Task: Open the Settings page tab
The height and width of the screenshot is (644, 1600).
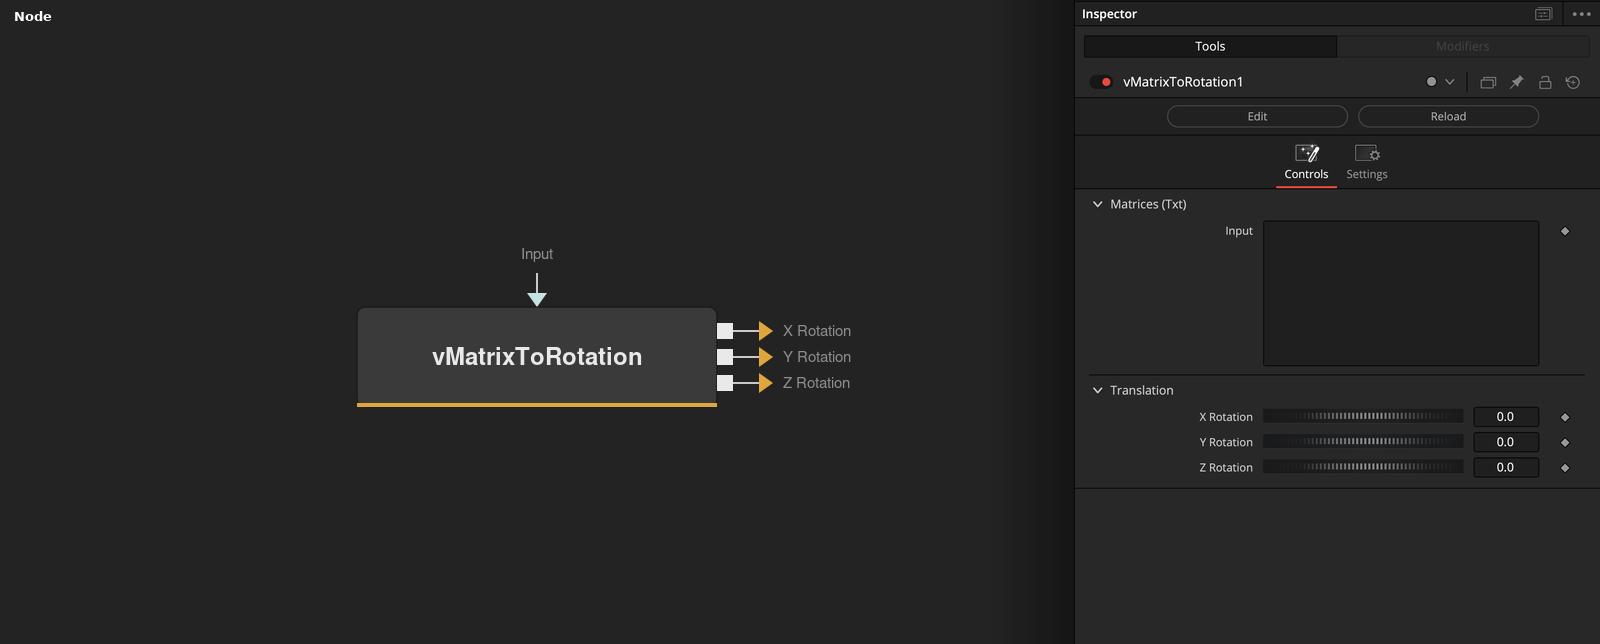Action: pos(1367,163)
